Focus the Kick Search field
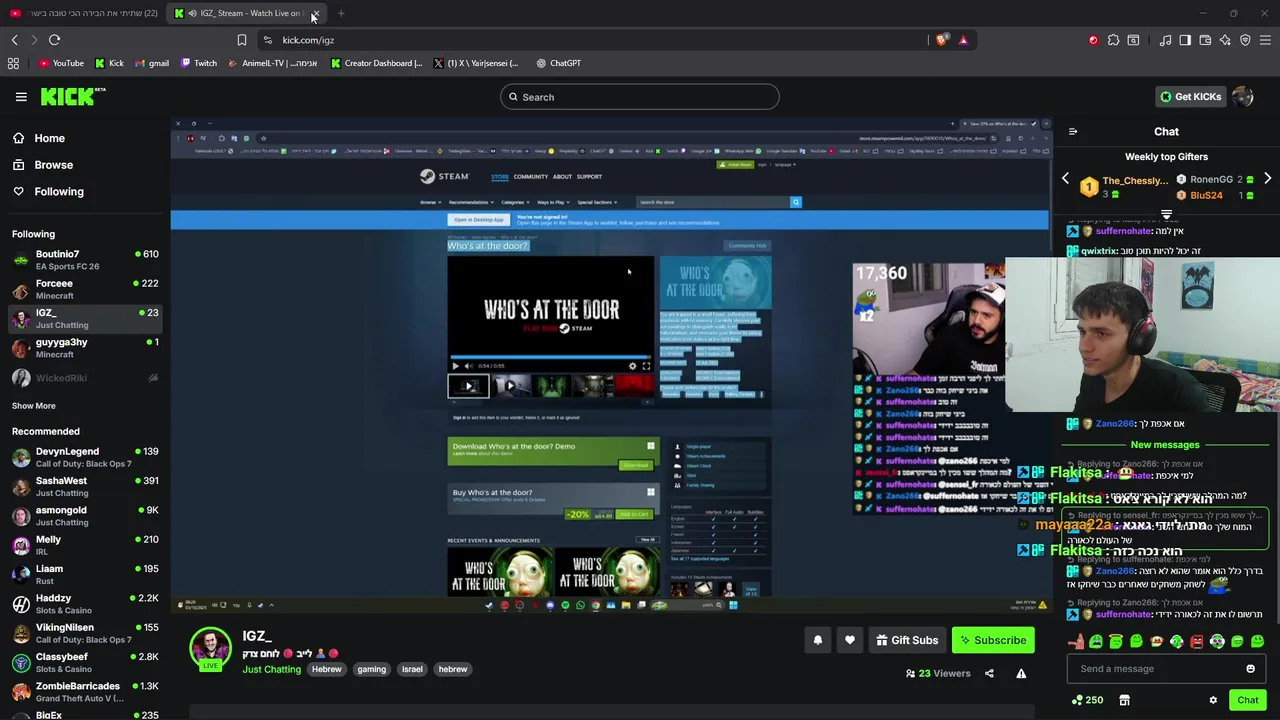This screenshot has height=720, width=1280. click(640, 97)
